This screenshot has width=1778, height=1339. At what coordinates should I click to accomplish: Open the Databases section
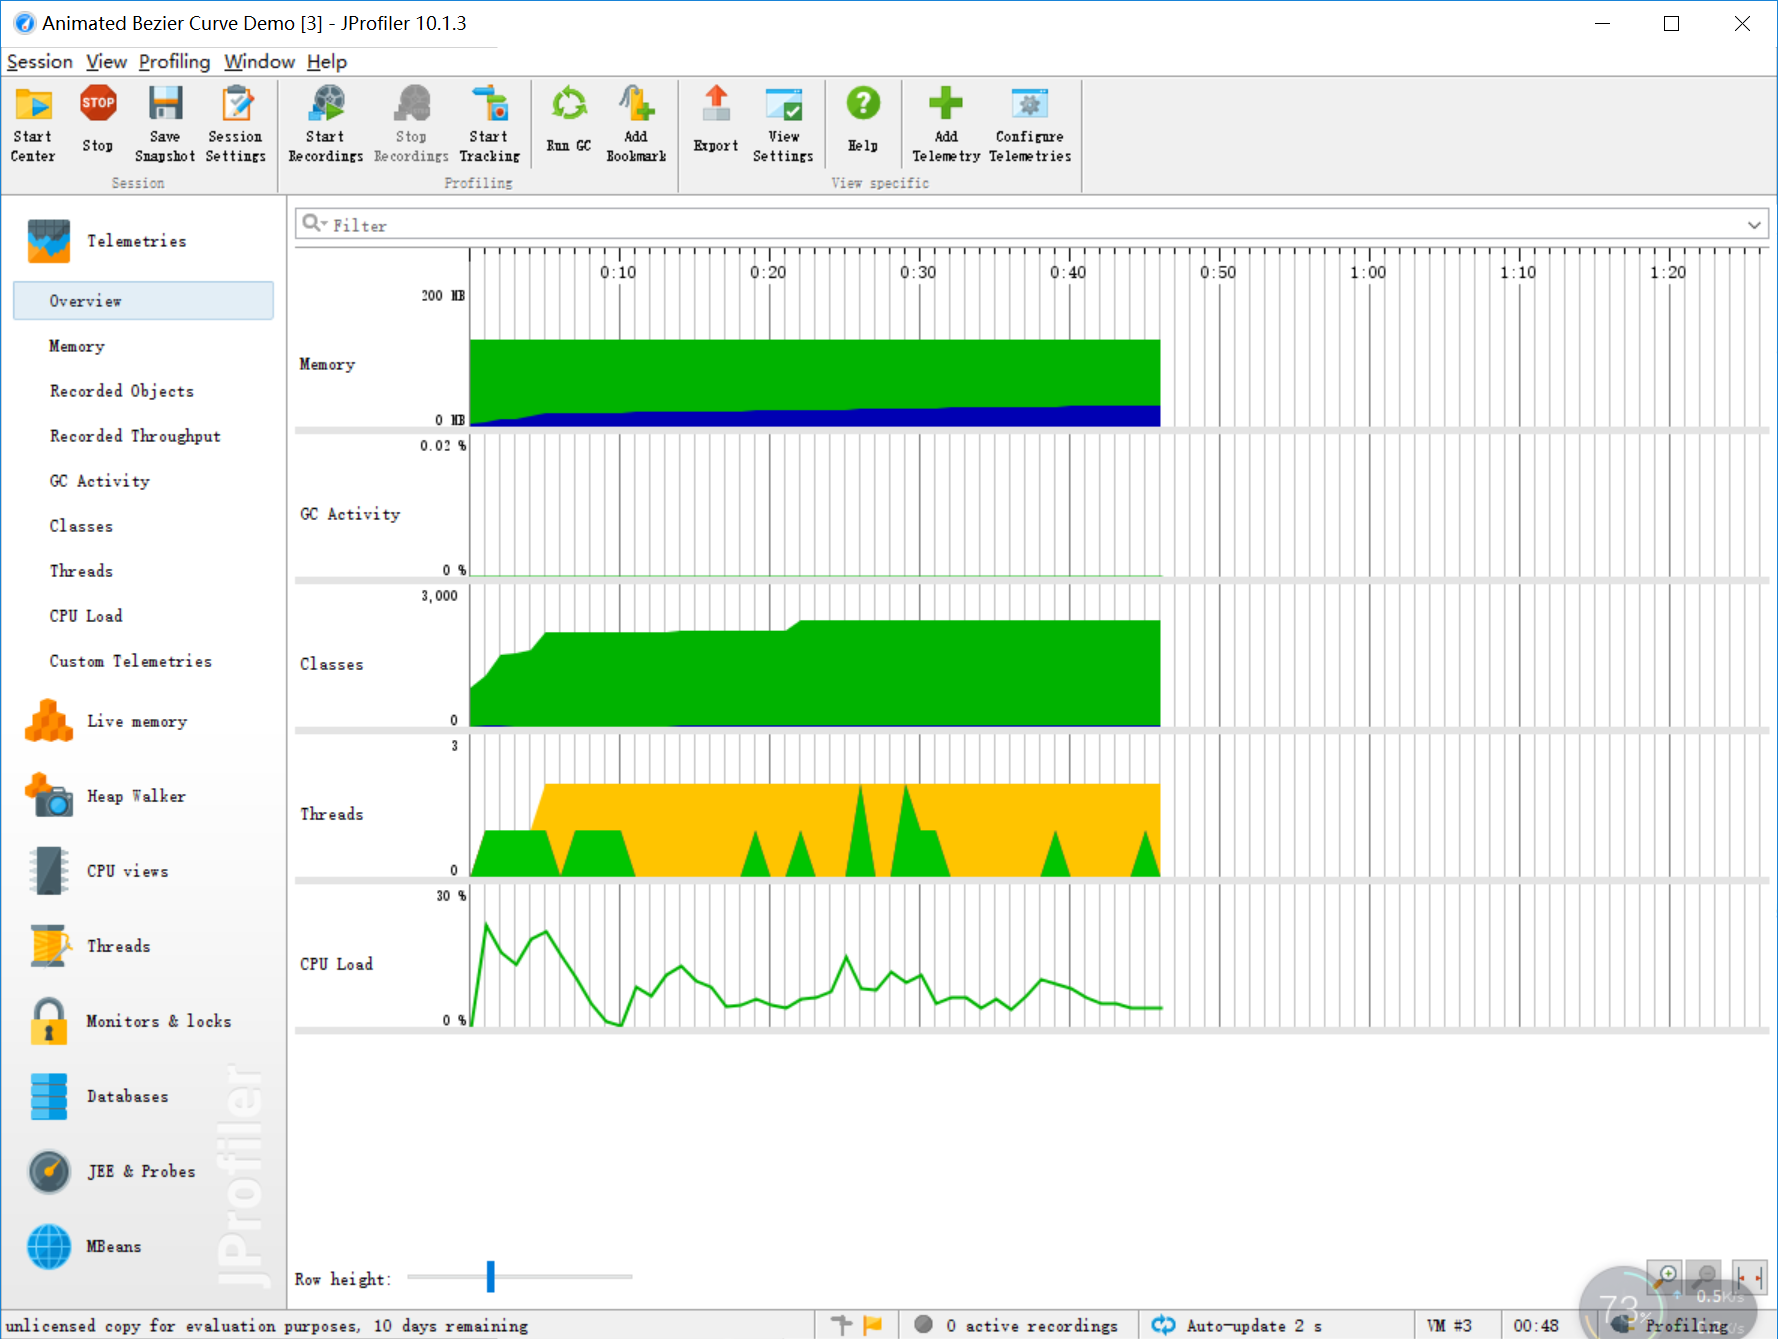pyautogui.click(x=143, y=1096)
